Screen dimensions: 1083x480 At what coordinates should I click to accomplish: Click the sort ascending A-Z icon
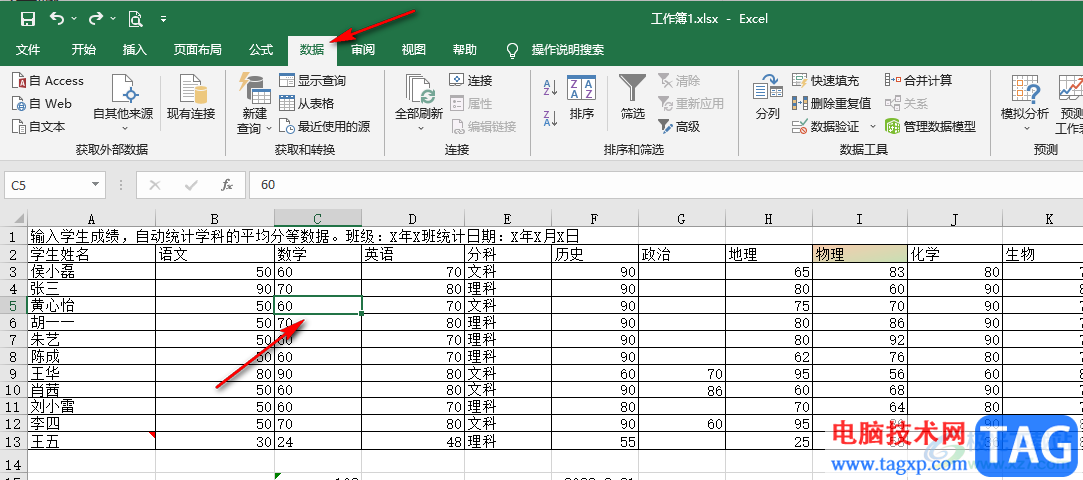550,87
